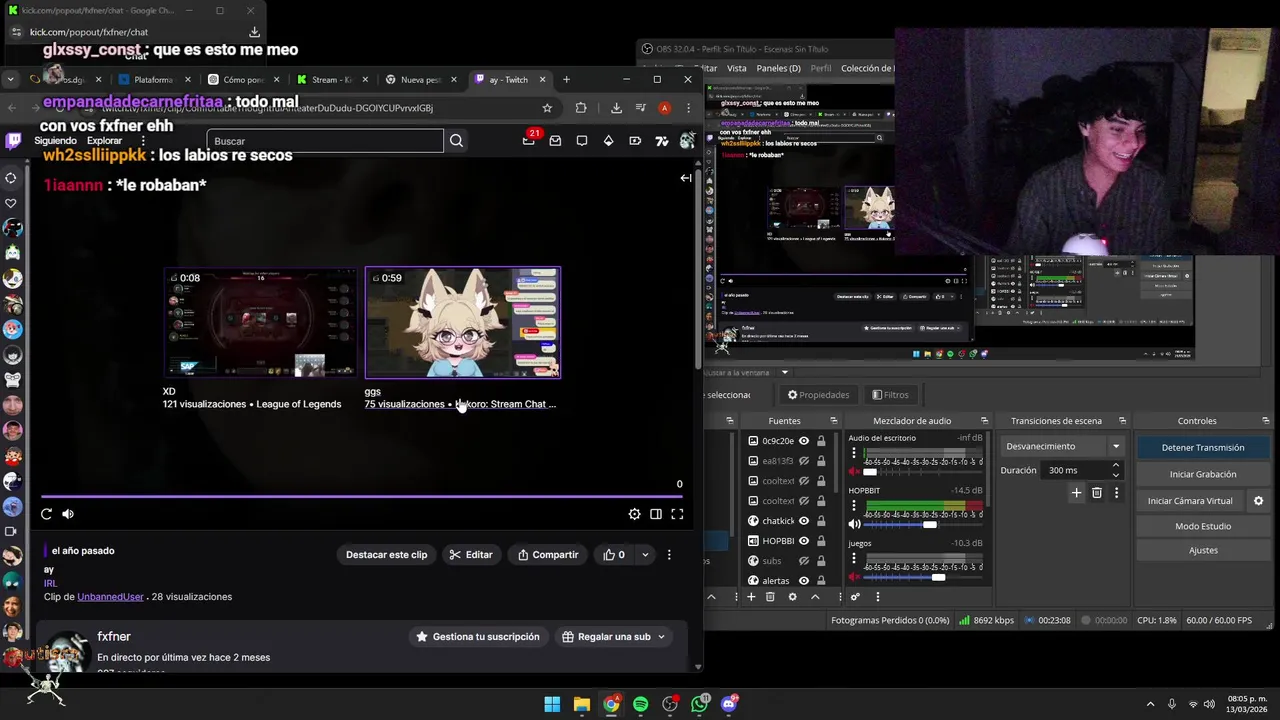Switch to the Nueva pestaña tab
Image resolution: width=1280 pixels, height=720 pixels.
click(x=420, y=80)
